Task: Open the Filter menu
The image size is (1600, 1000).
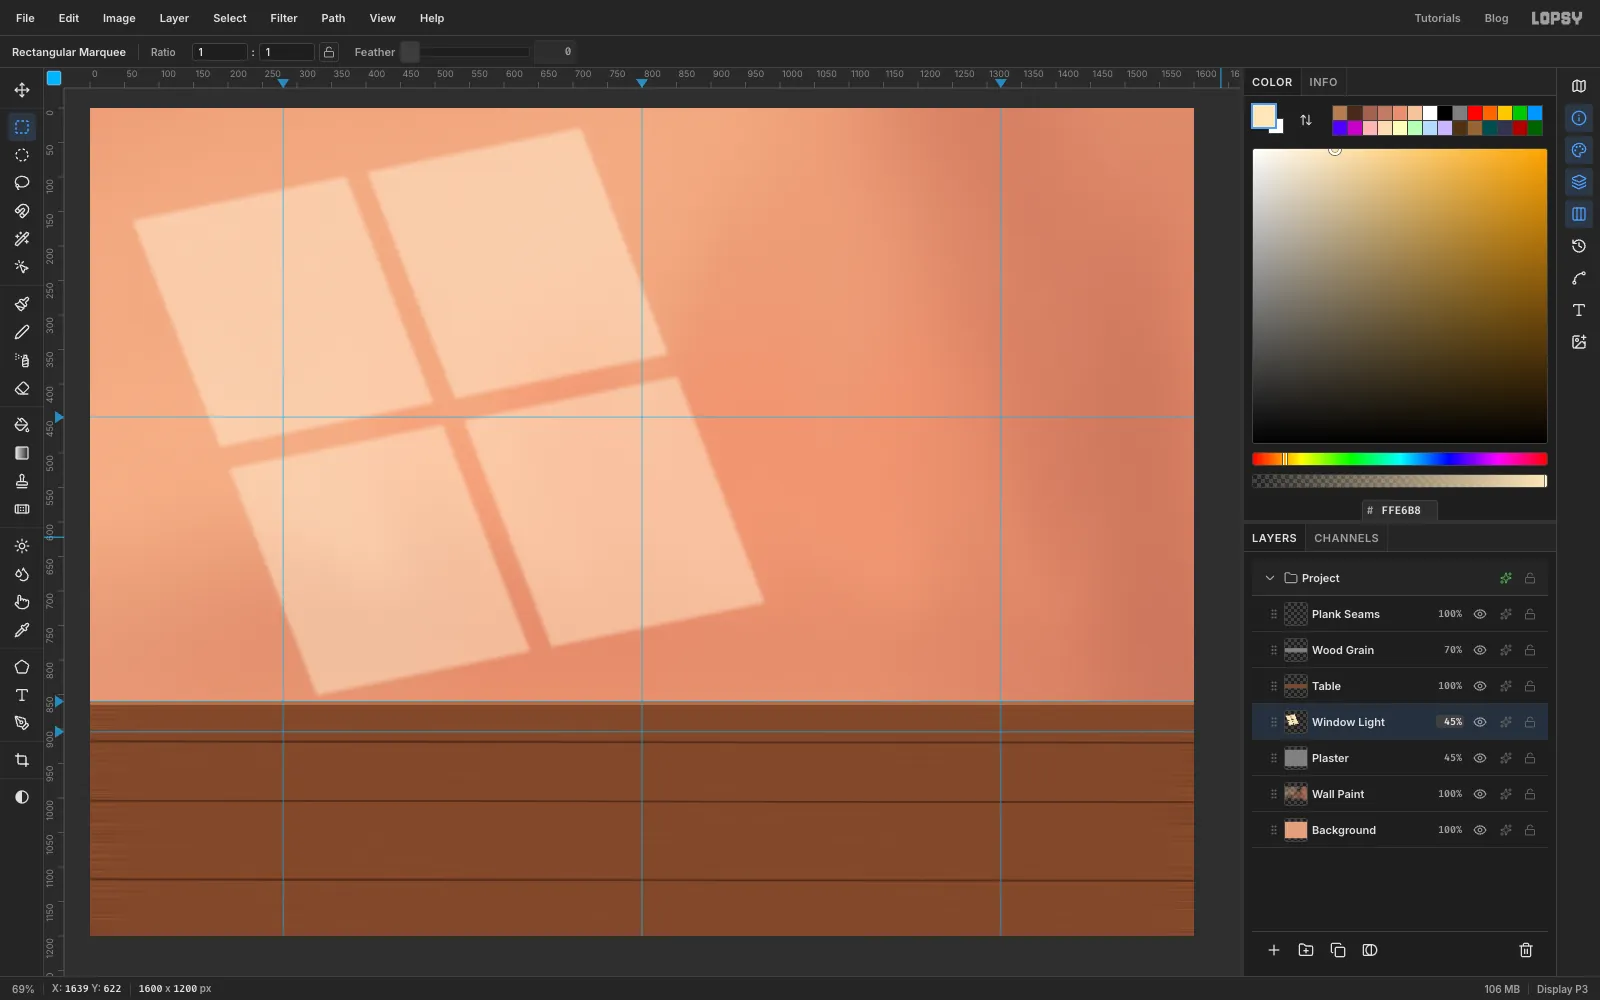Action: (284, 18)
